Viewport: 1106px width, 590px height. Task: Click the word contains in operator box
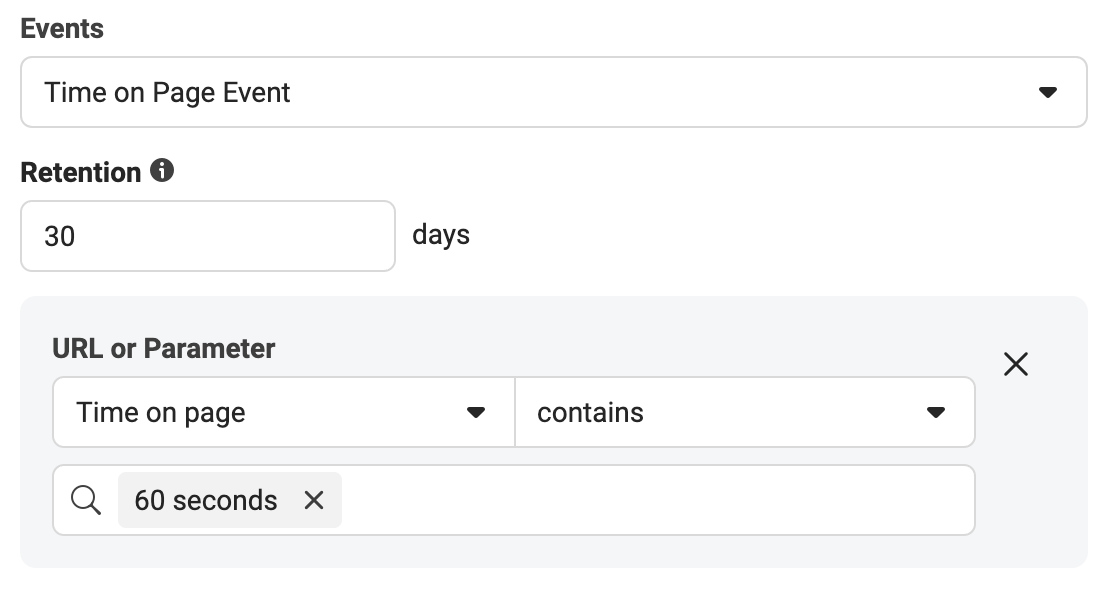tap(590, 413)
